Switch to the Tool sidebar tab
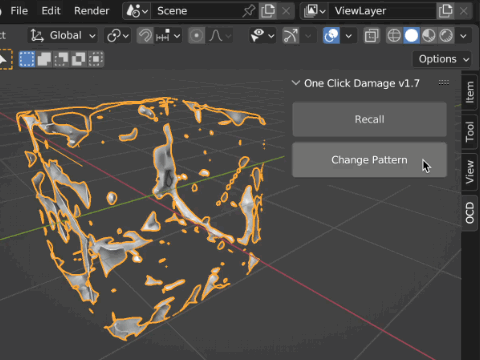Viewport: 480px width, 360px height. [470, 132]
